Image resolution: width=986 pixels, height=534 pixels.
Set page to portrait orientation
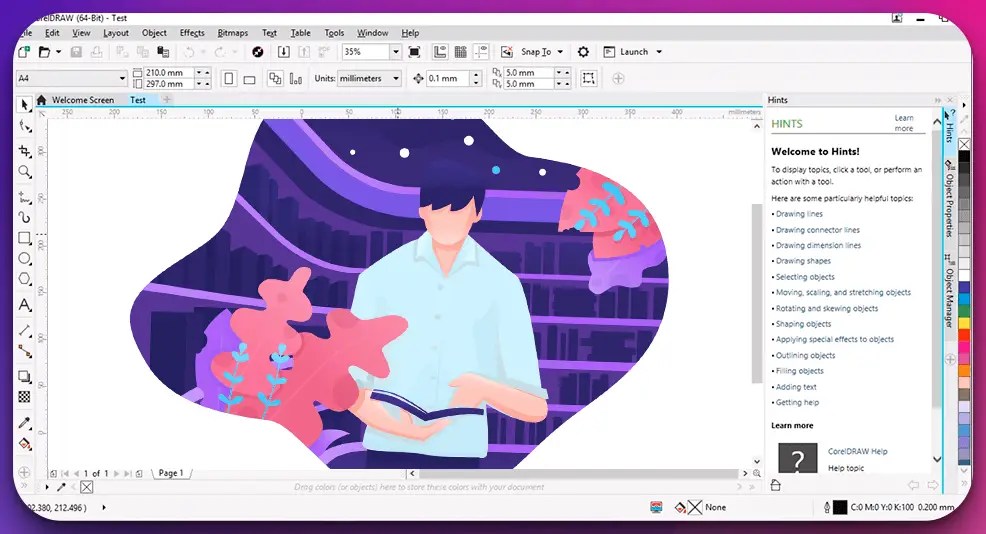(x=229, y=79)
